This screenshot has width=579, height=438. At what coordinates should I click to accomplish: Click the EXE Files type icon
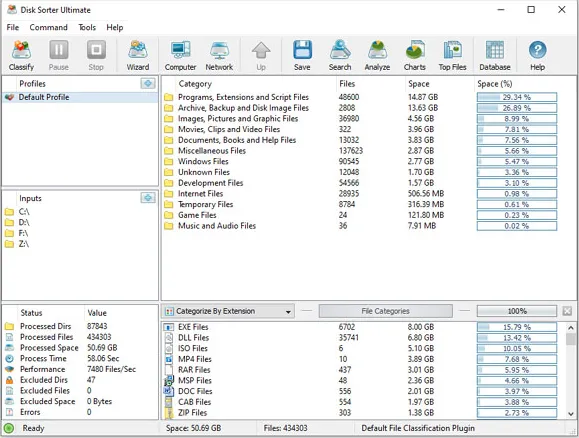click(169, 327)
